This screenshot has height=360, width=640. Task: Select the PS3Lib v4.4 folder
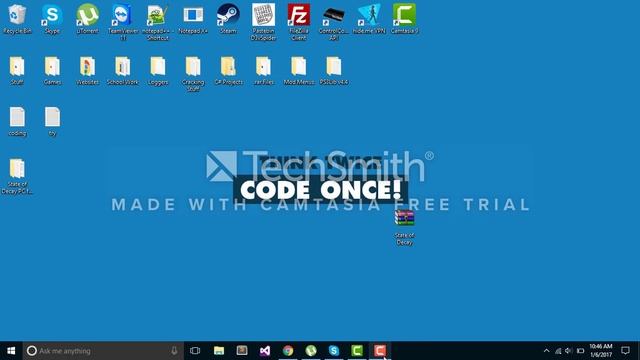click(x=334, y=70)
